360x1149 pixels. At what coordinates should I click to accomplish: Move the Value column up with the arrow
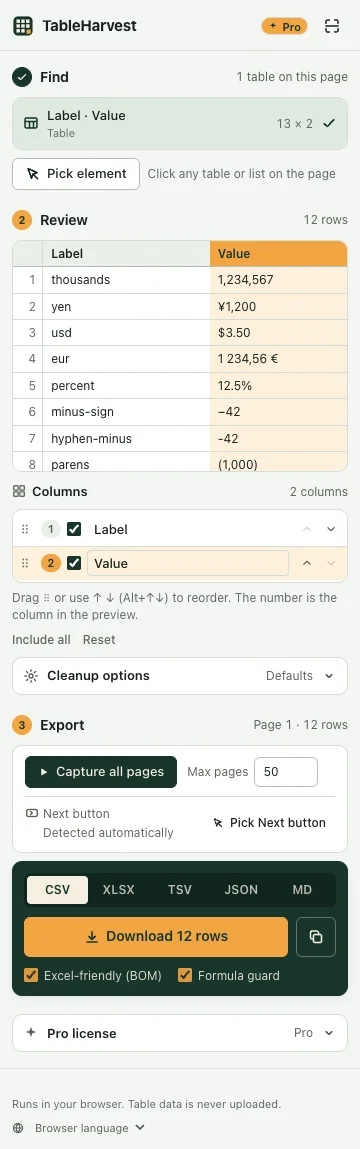pos(307,563)
